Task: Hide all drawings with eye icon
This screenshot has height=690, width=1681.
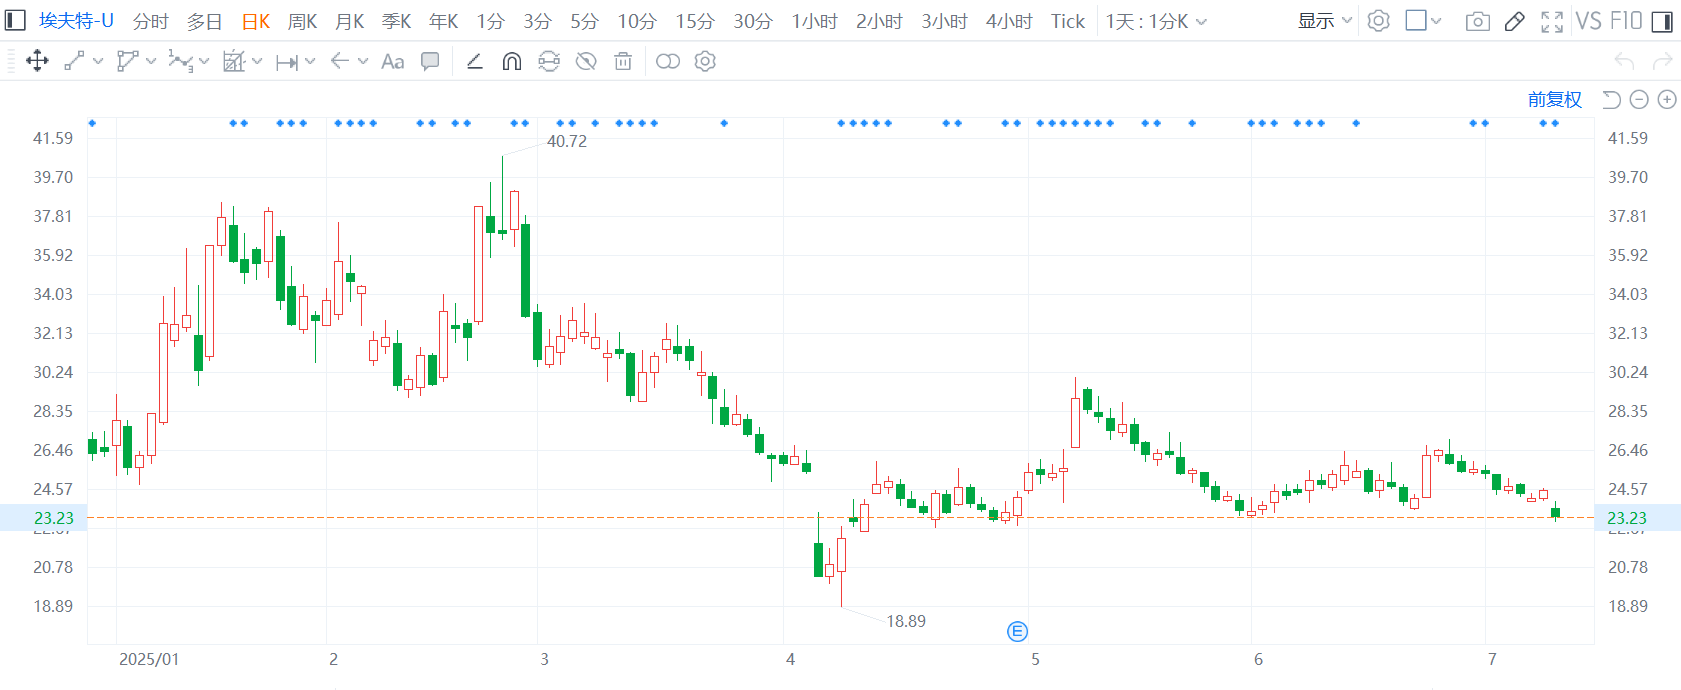Action: (586, 62)
